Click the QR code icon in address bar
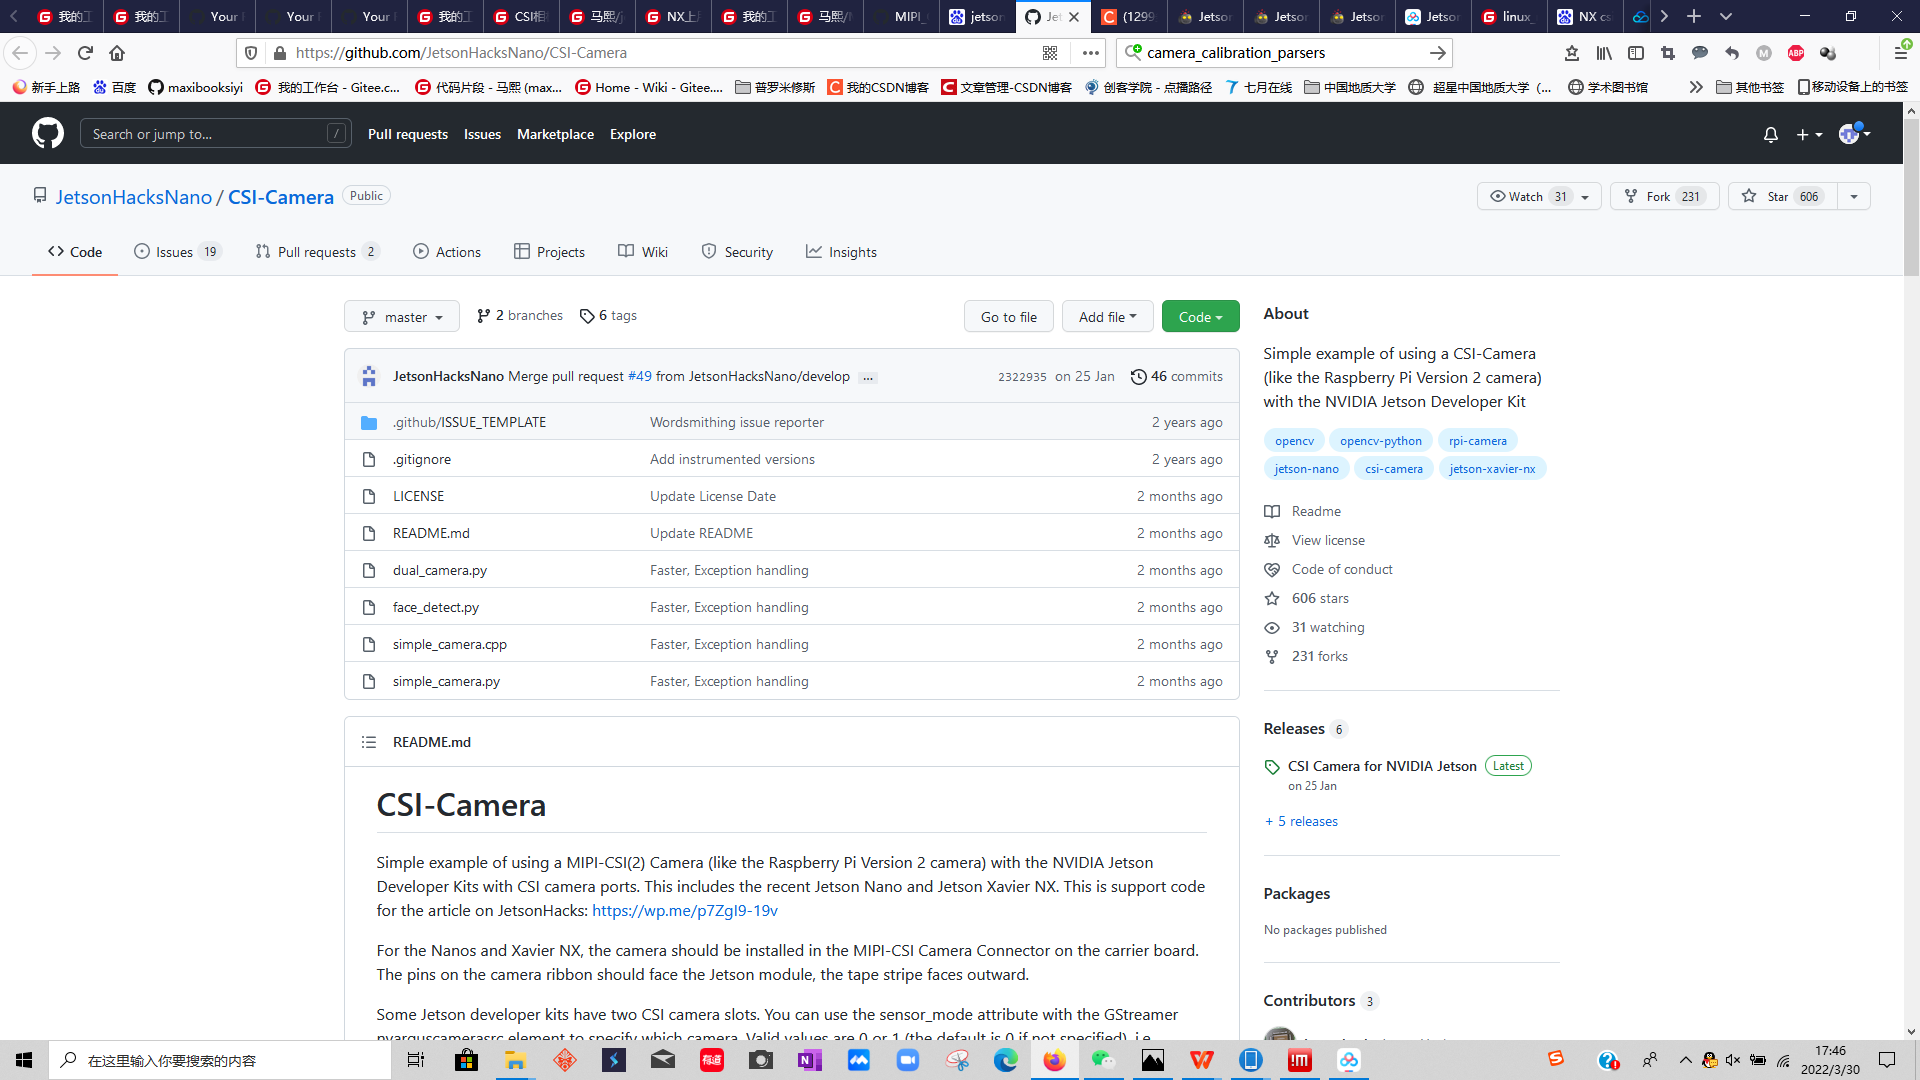1920x1080 pixels. [x=1050, y=53]
